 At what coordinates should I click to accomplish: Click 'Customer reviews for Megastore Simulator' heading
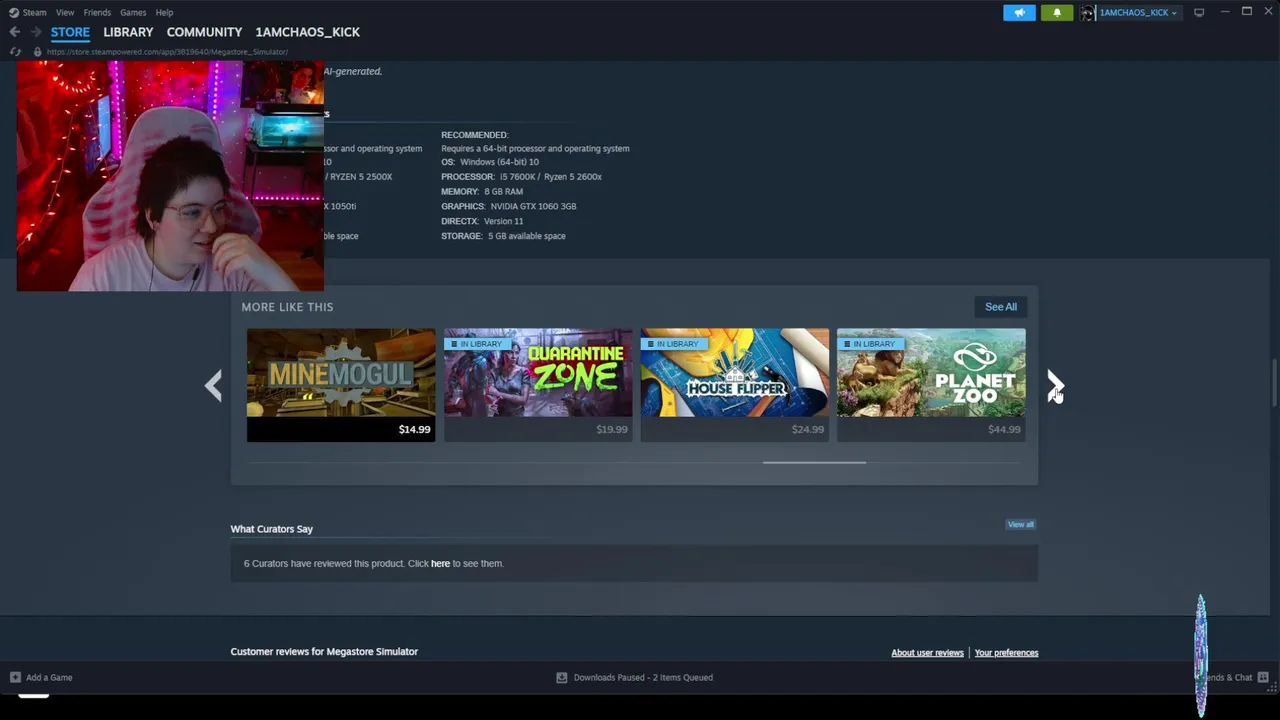click(x=324, y=652)
